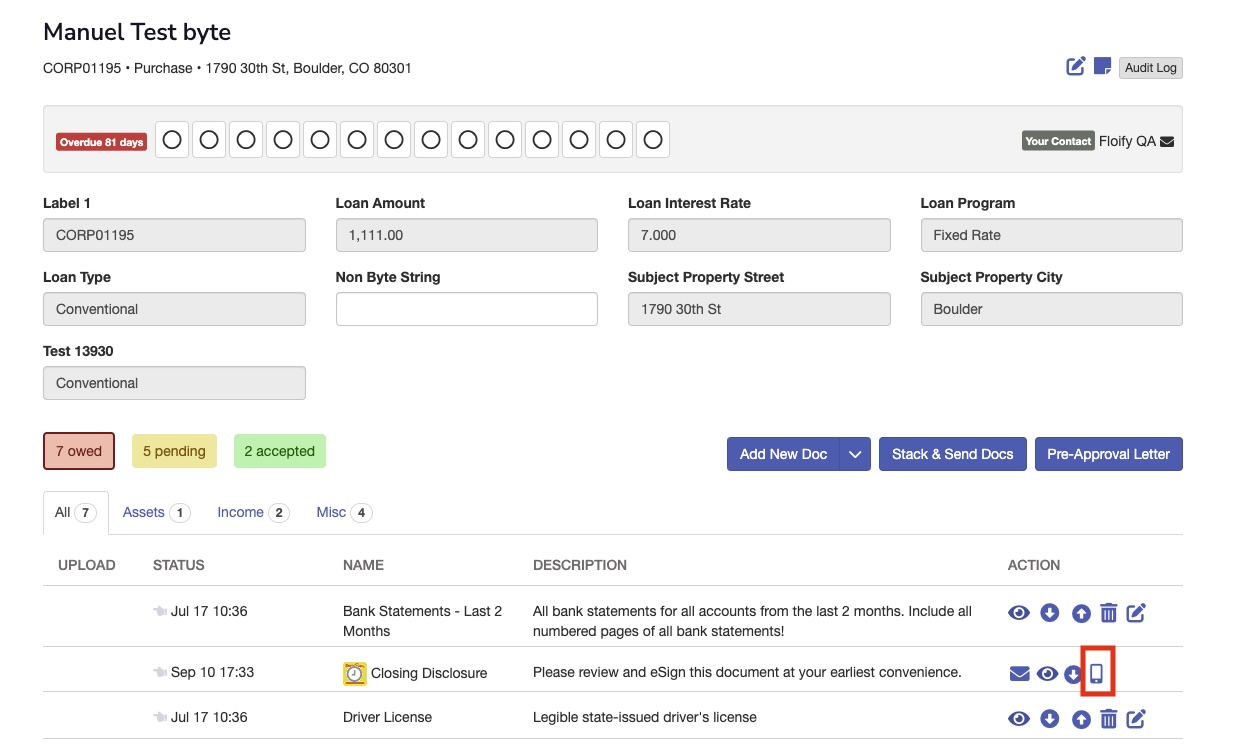This screenshot has height=750, width=1245.
Task: Open the loan notes sticky note icon
Action: [x=1102, y=67]
